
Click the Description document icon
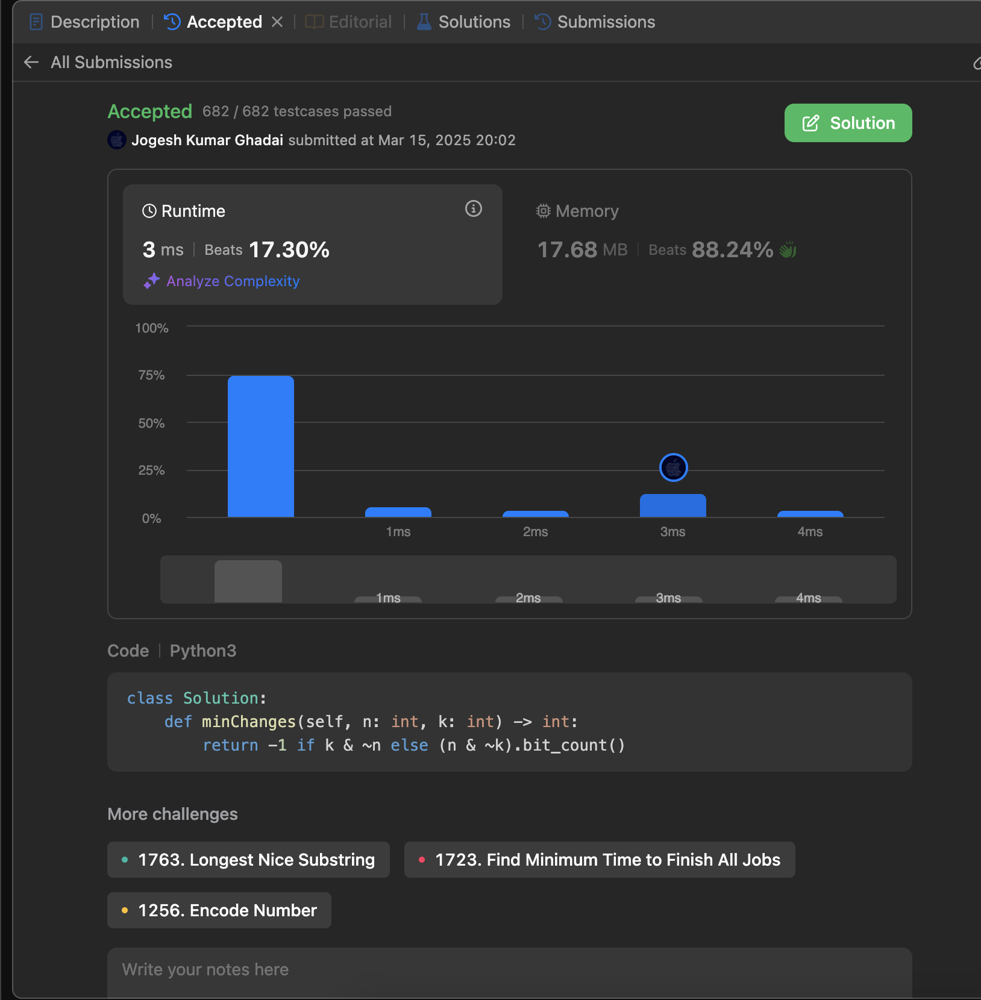point(36,22)
